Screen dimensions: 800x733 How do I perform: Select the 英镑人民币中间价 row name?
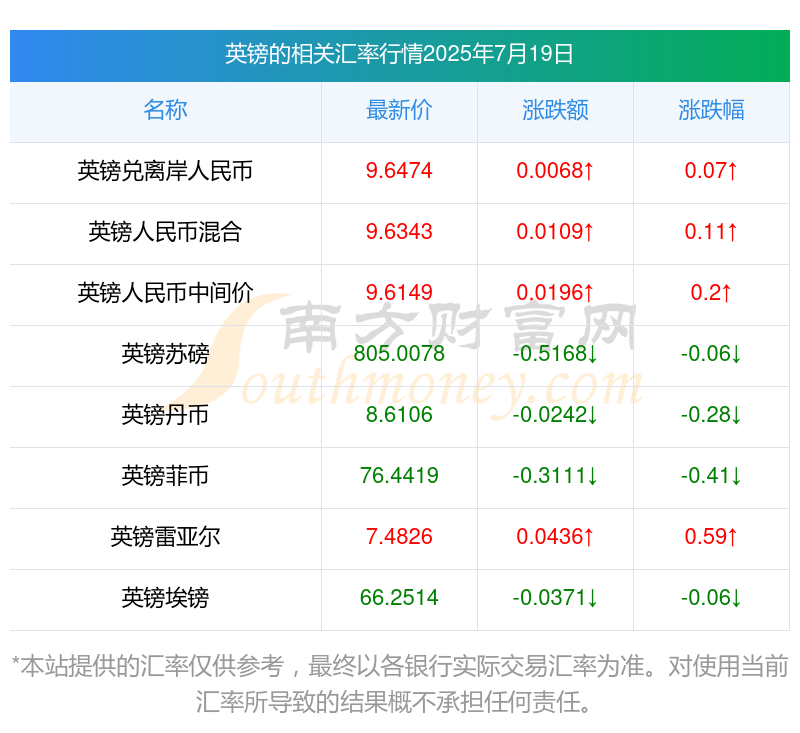click(165, 293)
